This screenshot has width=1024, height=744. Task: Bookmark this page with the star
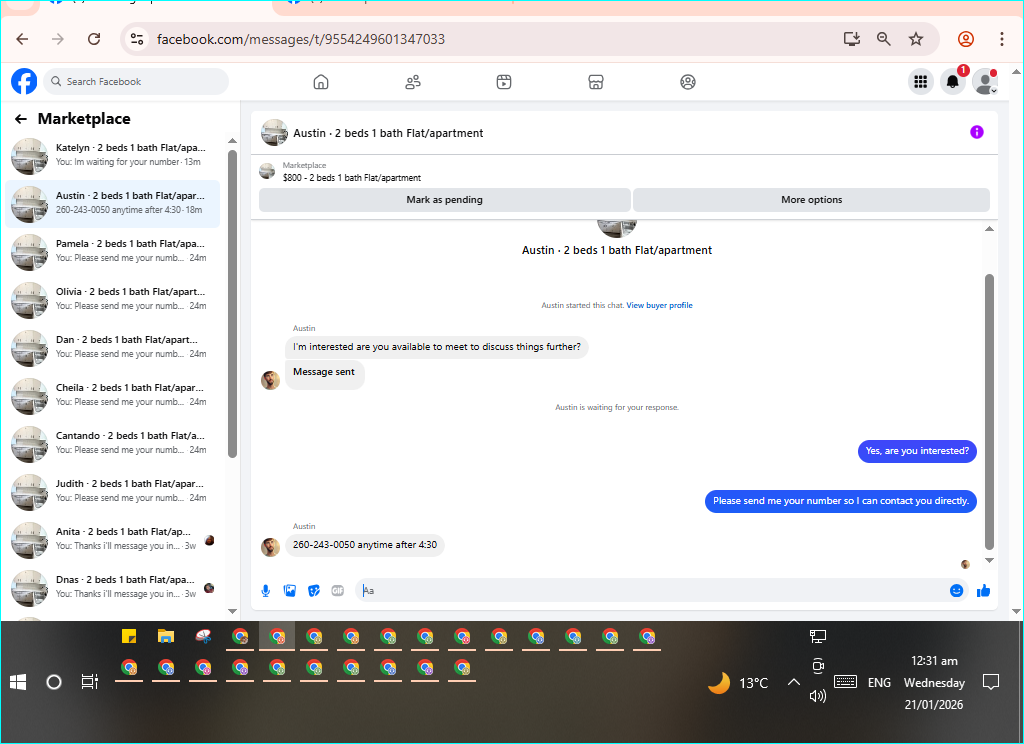pos(916,39)
